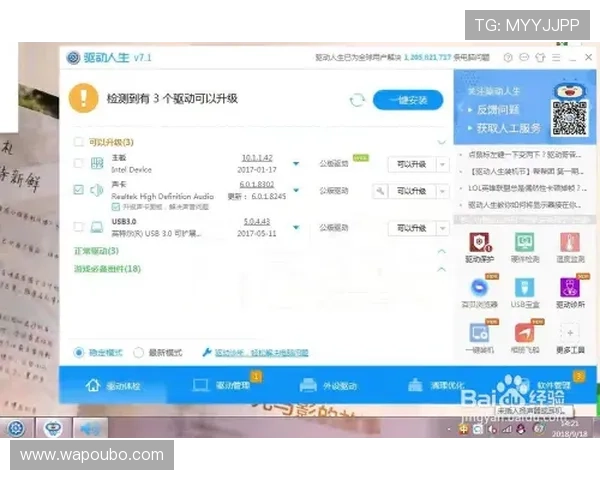
Task: Open the 硬件检测 tool
Action: pyautogui.click(x=525, y=242)
